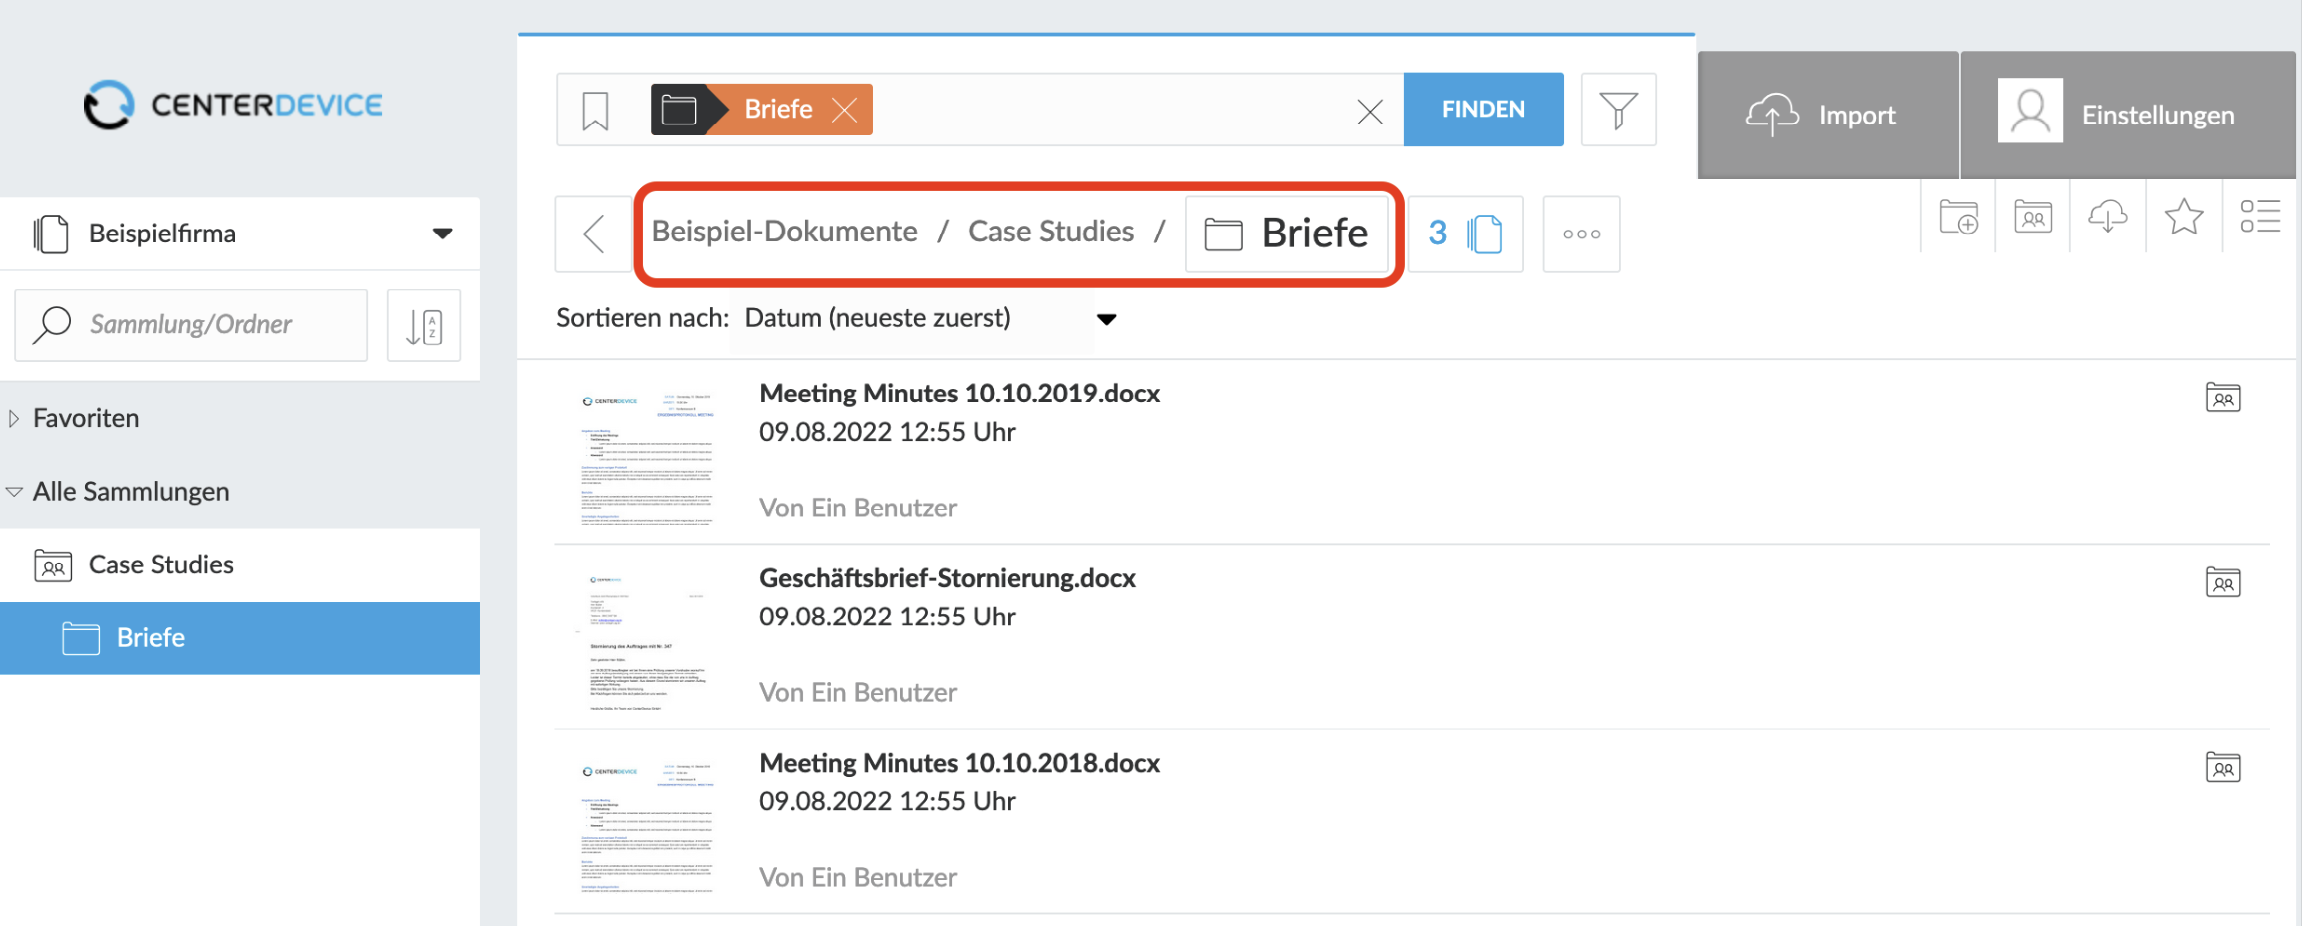
Task: Click share icon for Geschäftsbrief-Stornierung
Action: tap(2223, 582)
